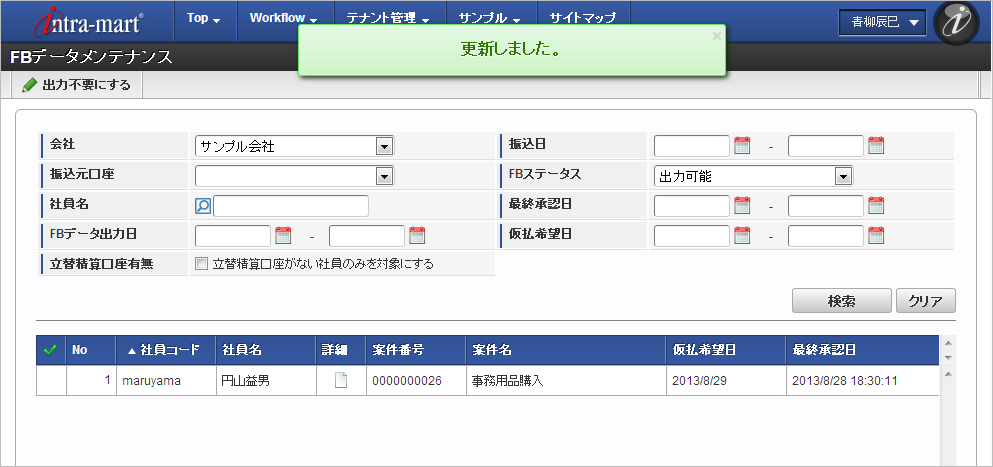Open the サンプル menu
This screenshot has width=993, height=467.
(x=490, y=19)
